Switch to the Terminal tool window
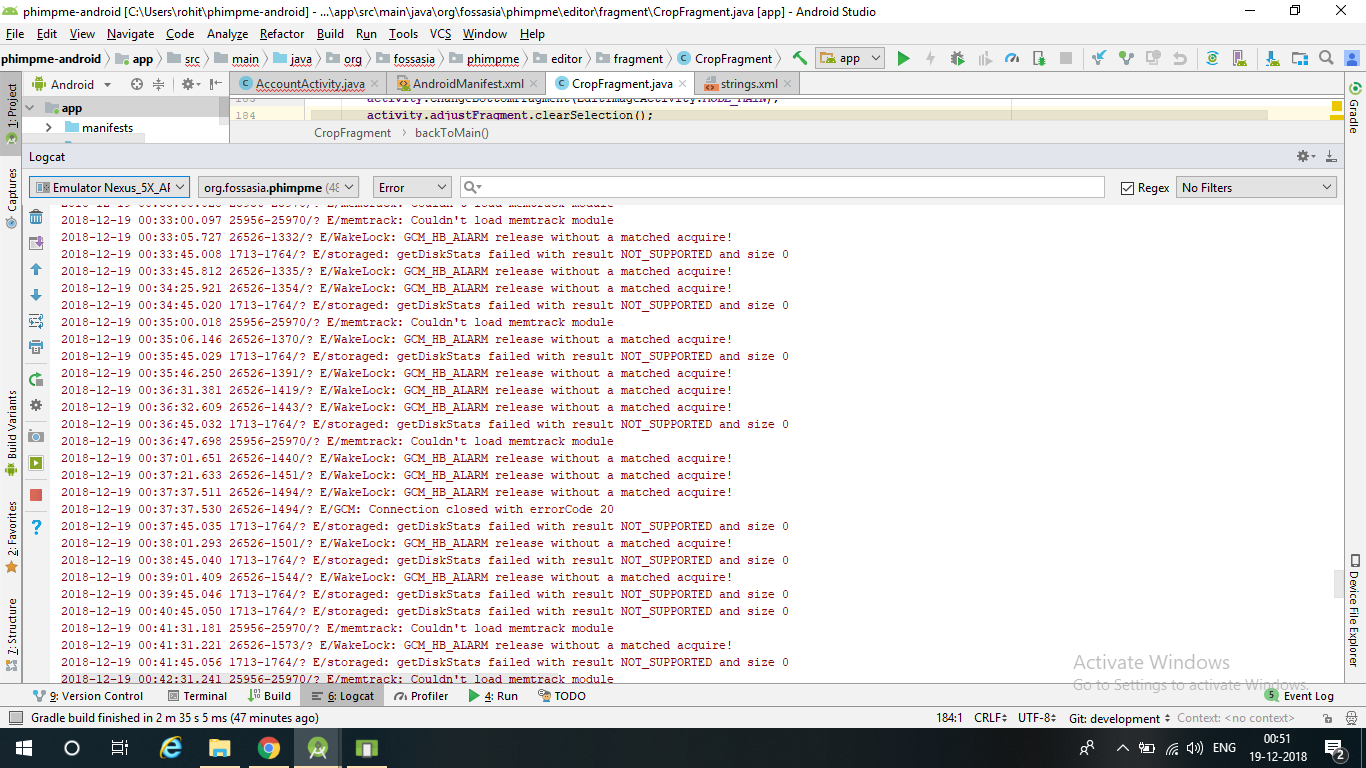 (198, 695)
